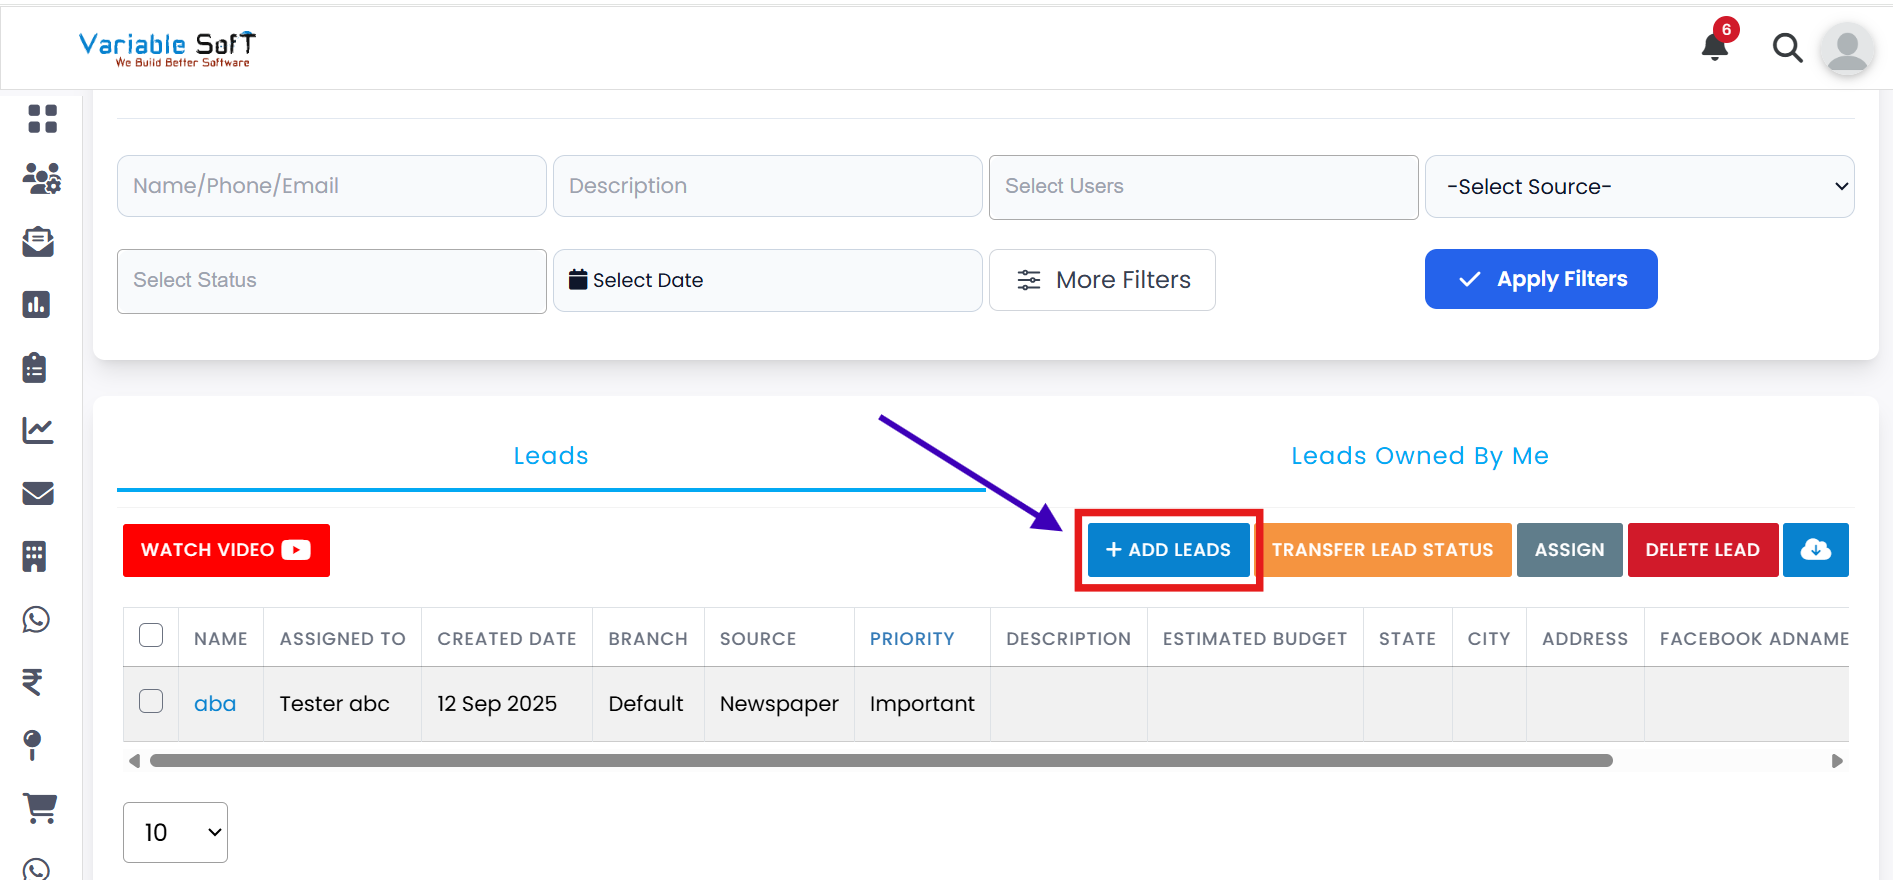Click the Address column header
This screenshot has height=880, width=1893.
point(1585,638)
